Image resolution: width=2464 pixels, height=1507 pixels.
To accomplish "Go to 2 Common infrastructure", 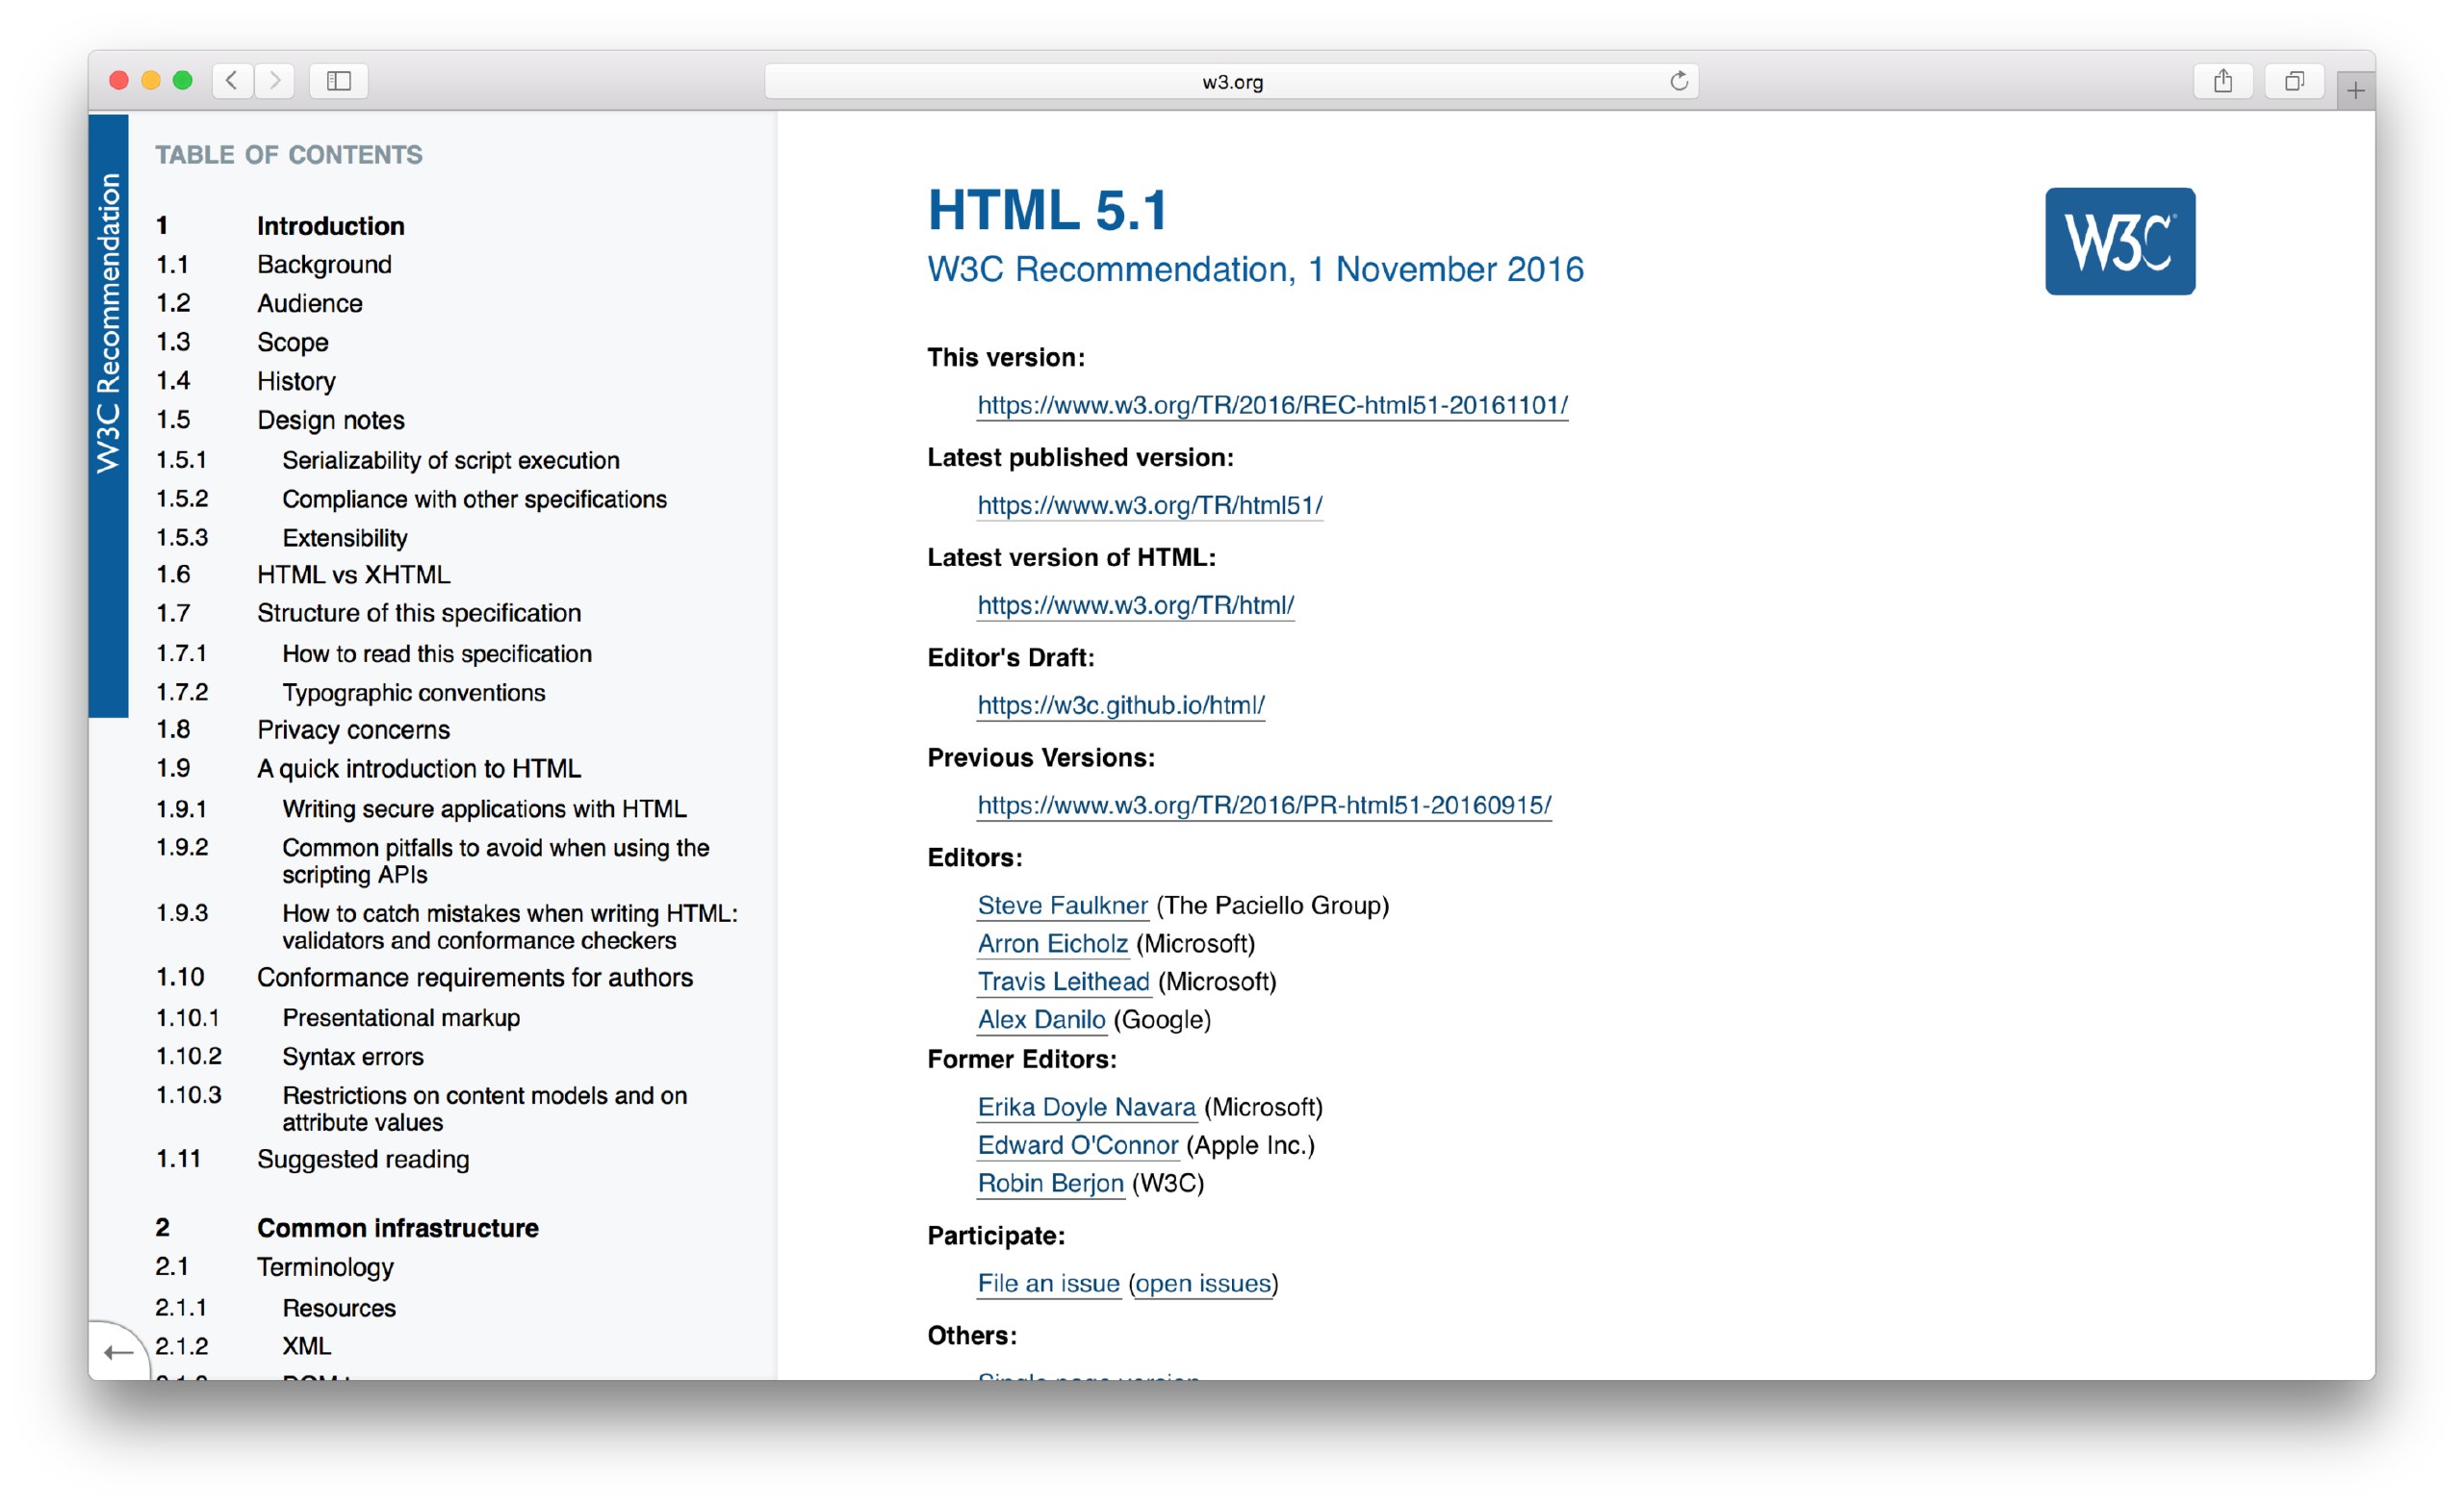I will pos(397,1228).
